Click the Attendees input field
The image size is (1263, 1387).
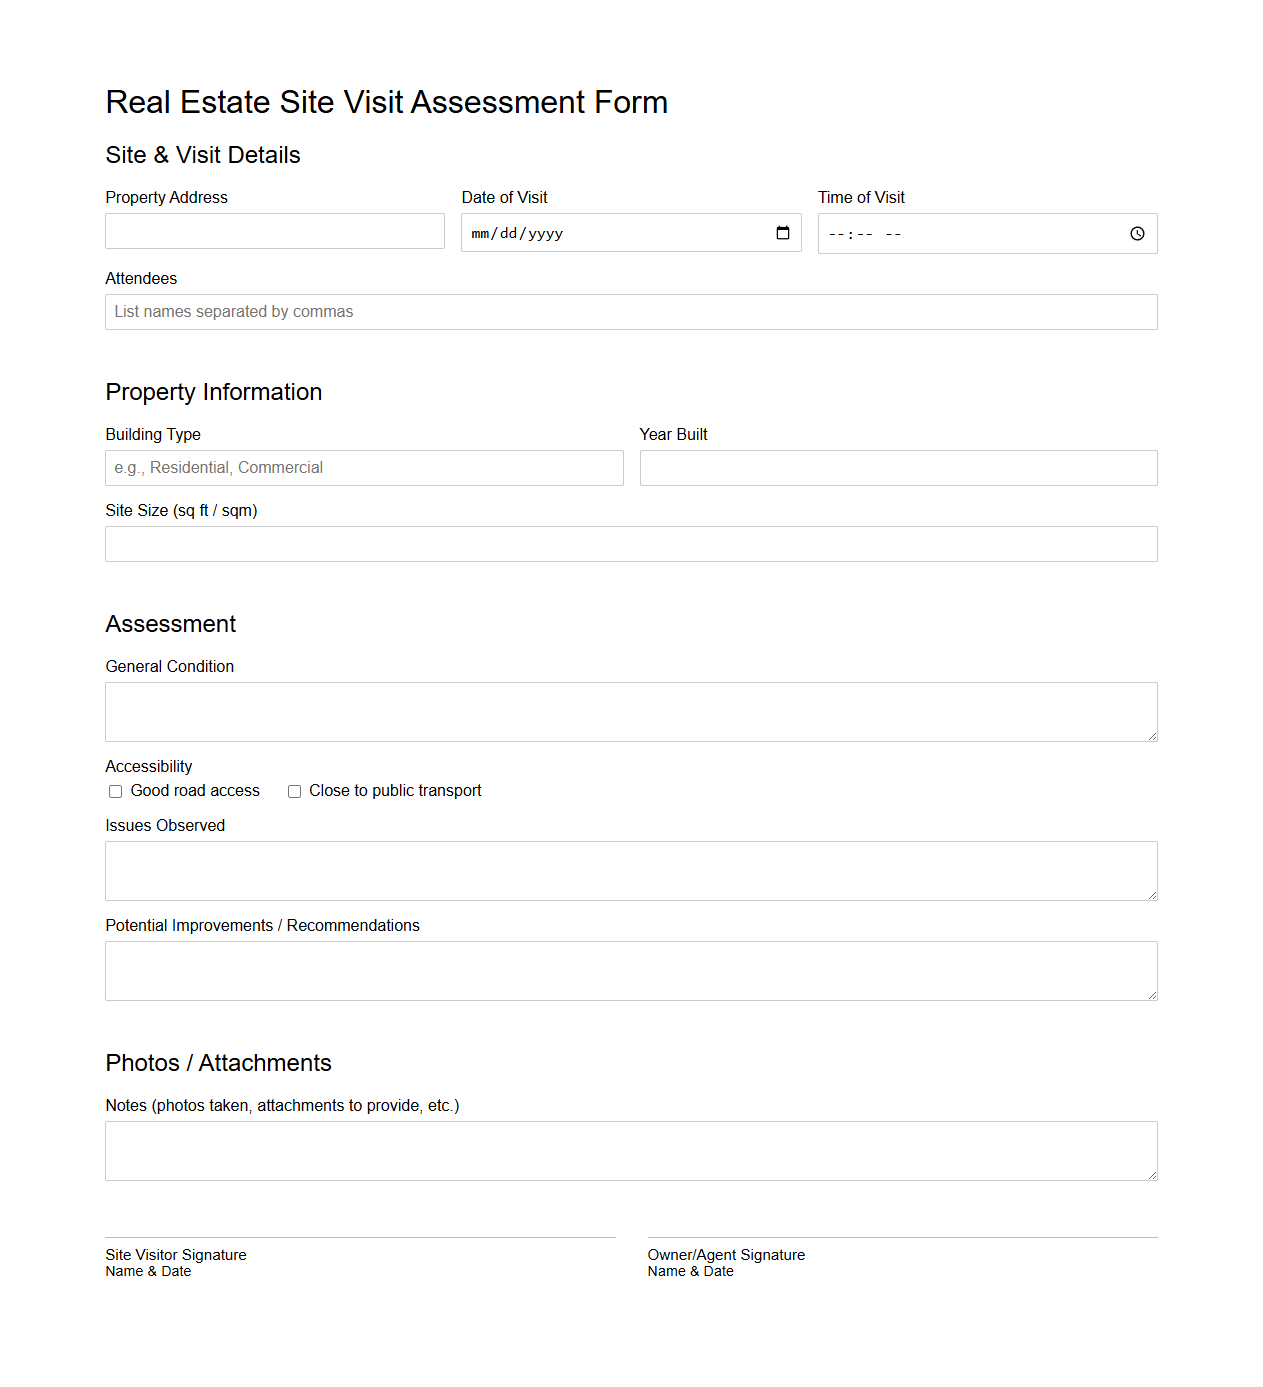coord(631,312)
